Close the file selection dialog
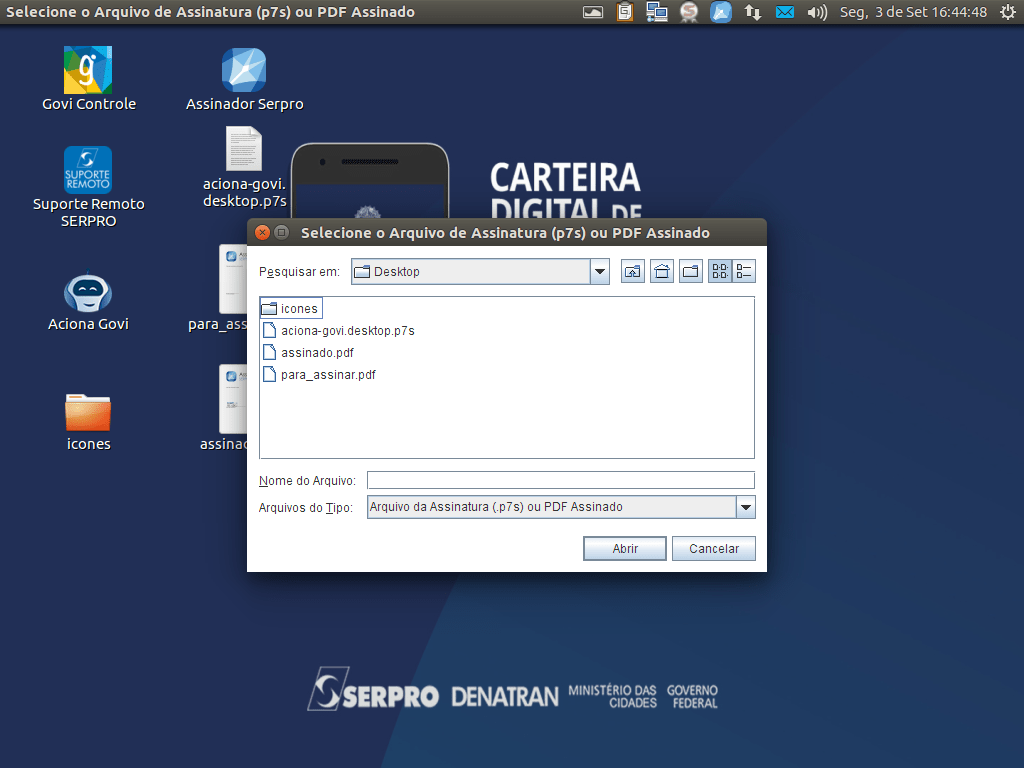Viewport: 1024px width, 768px height. [x=263, y=232]
